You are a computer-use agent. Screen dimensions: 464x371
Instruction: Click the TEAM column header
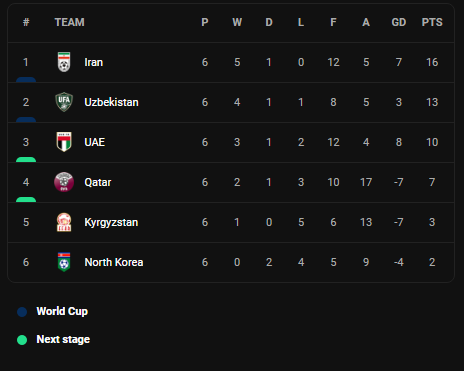coord(69,22)
